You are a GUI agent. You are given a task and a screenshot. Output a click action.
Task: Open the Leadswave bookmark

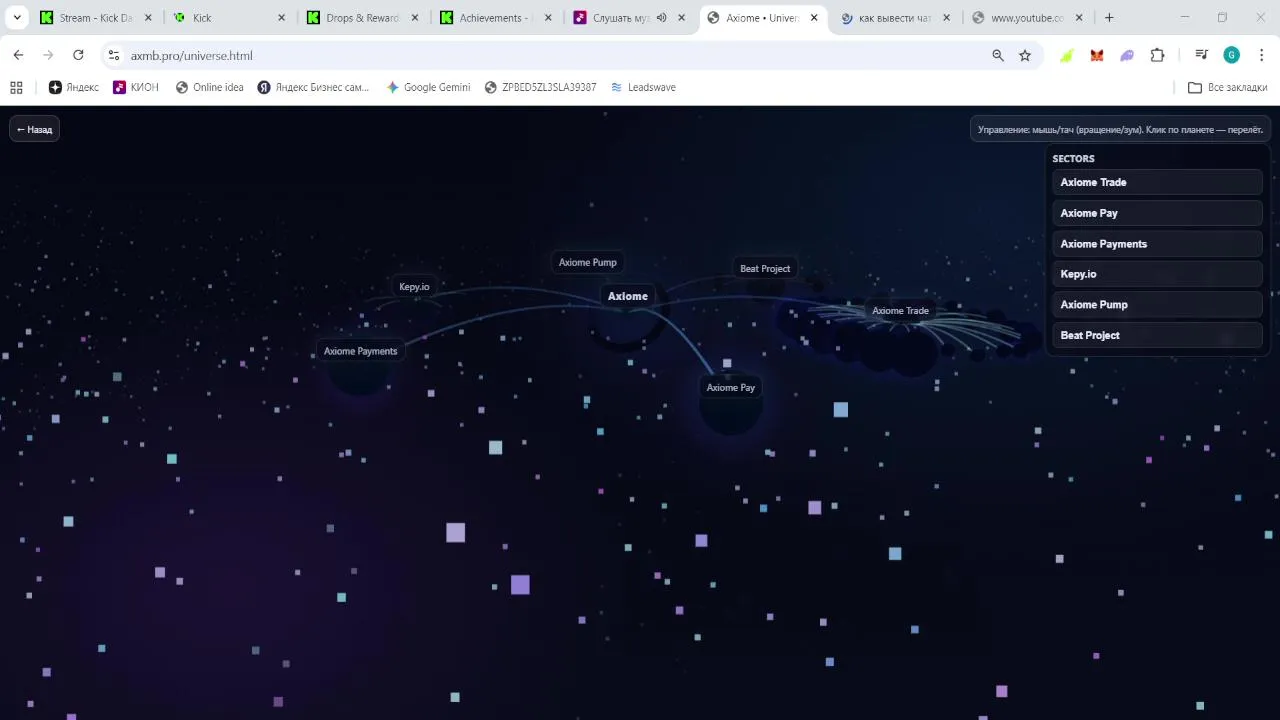pyautogui.click(x=643, y=87)
